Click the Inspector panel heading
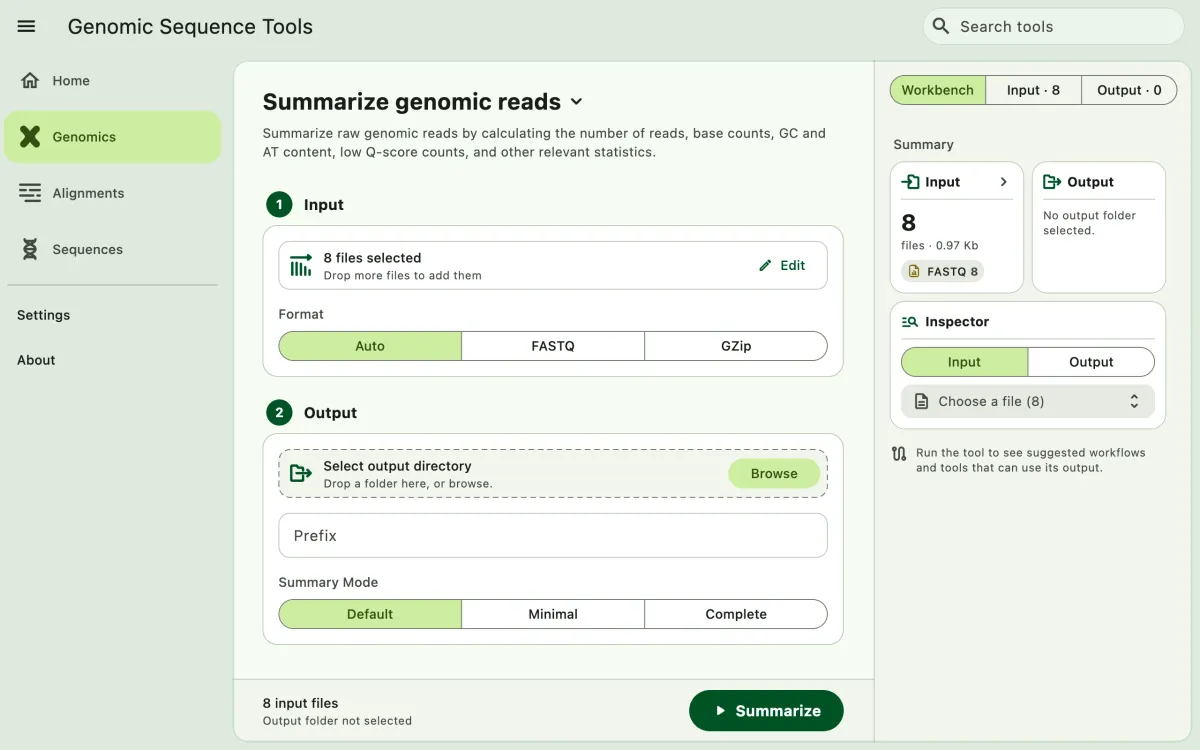Screen dimensions: 1200x750 point(957,322)
